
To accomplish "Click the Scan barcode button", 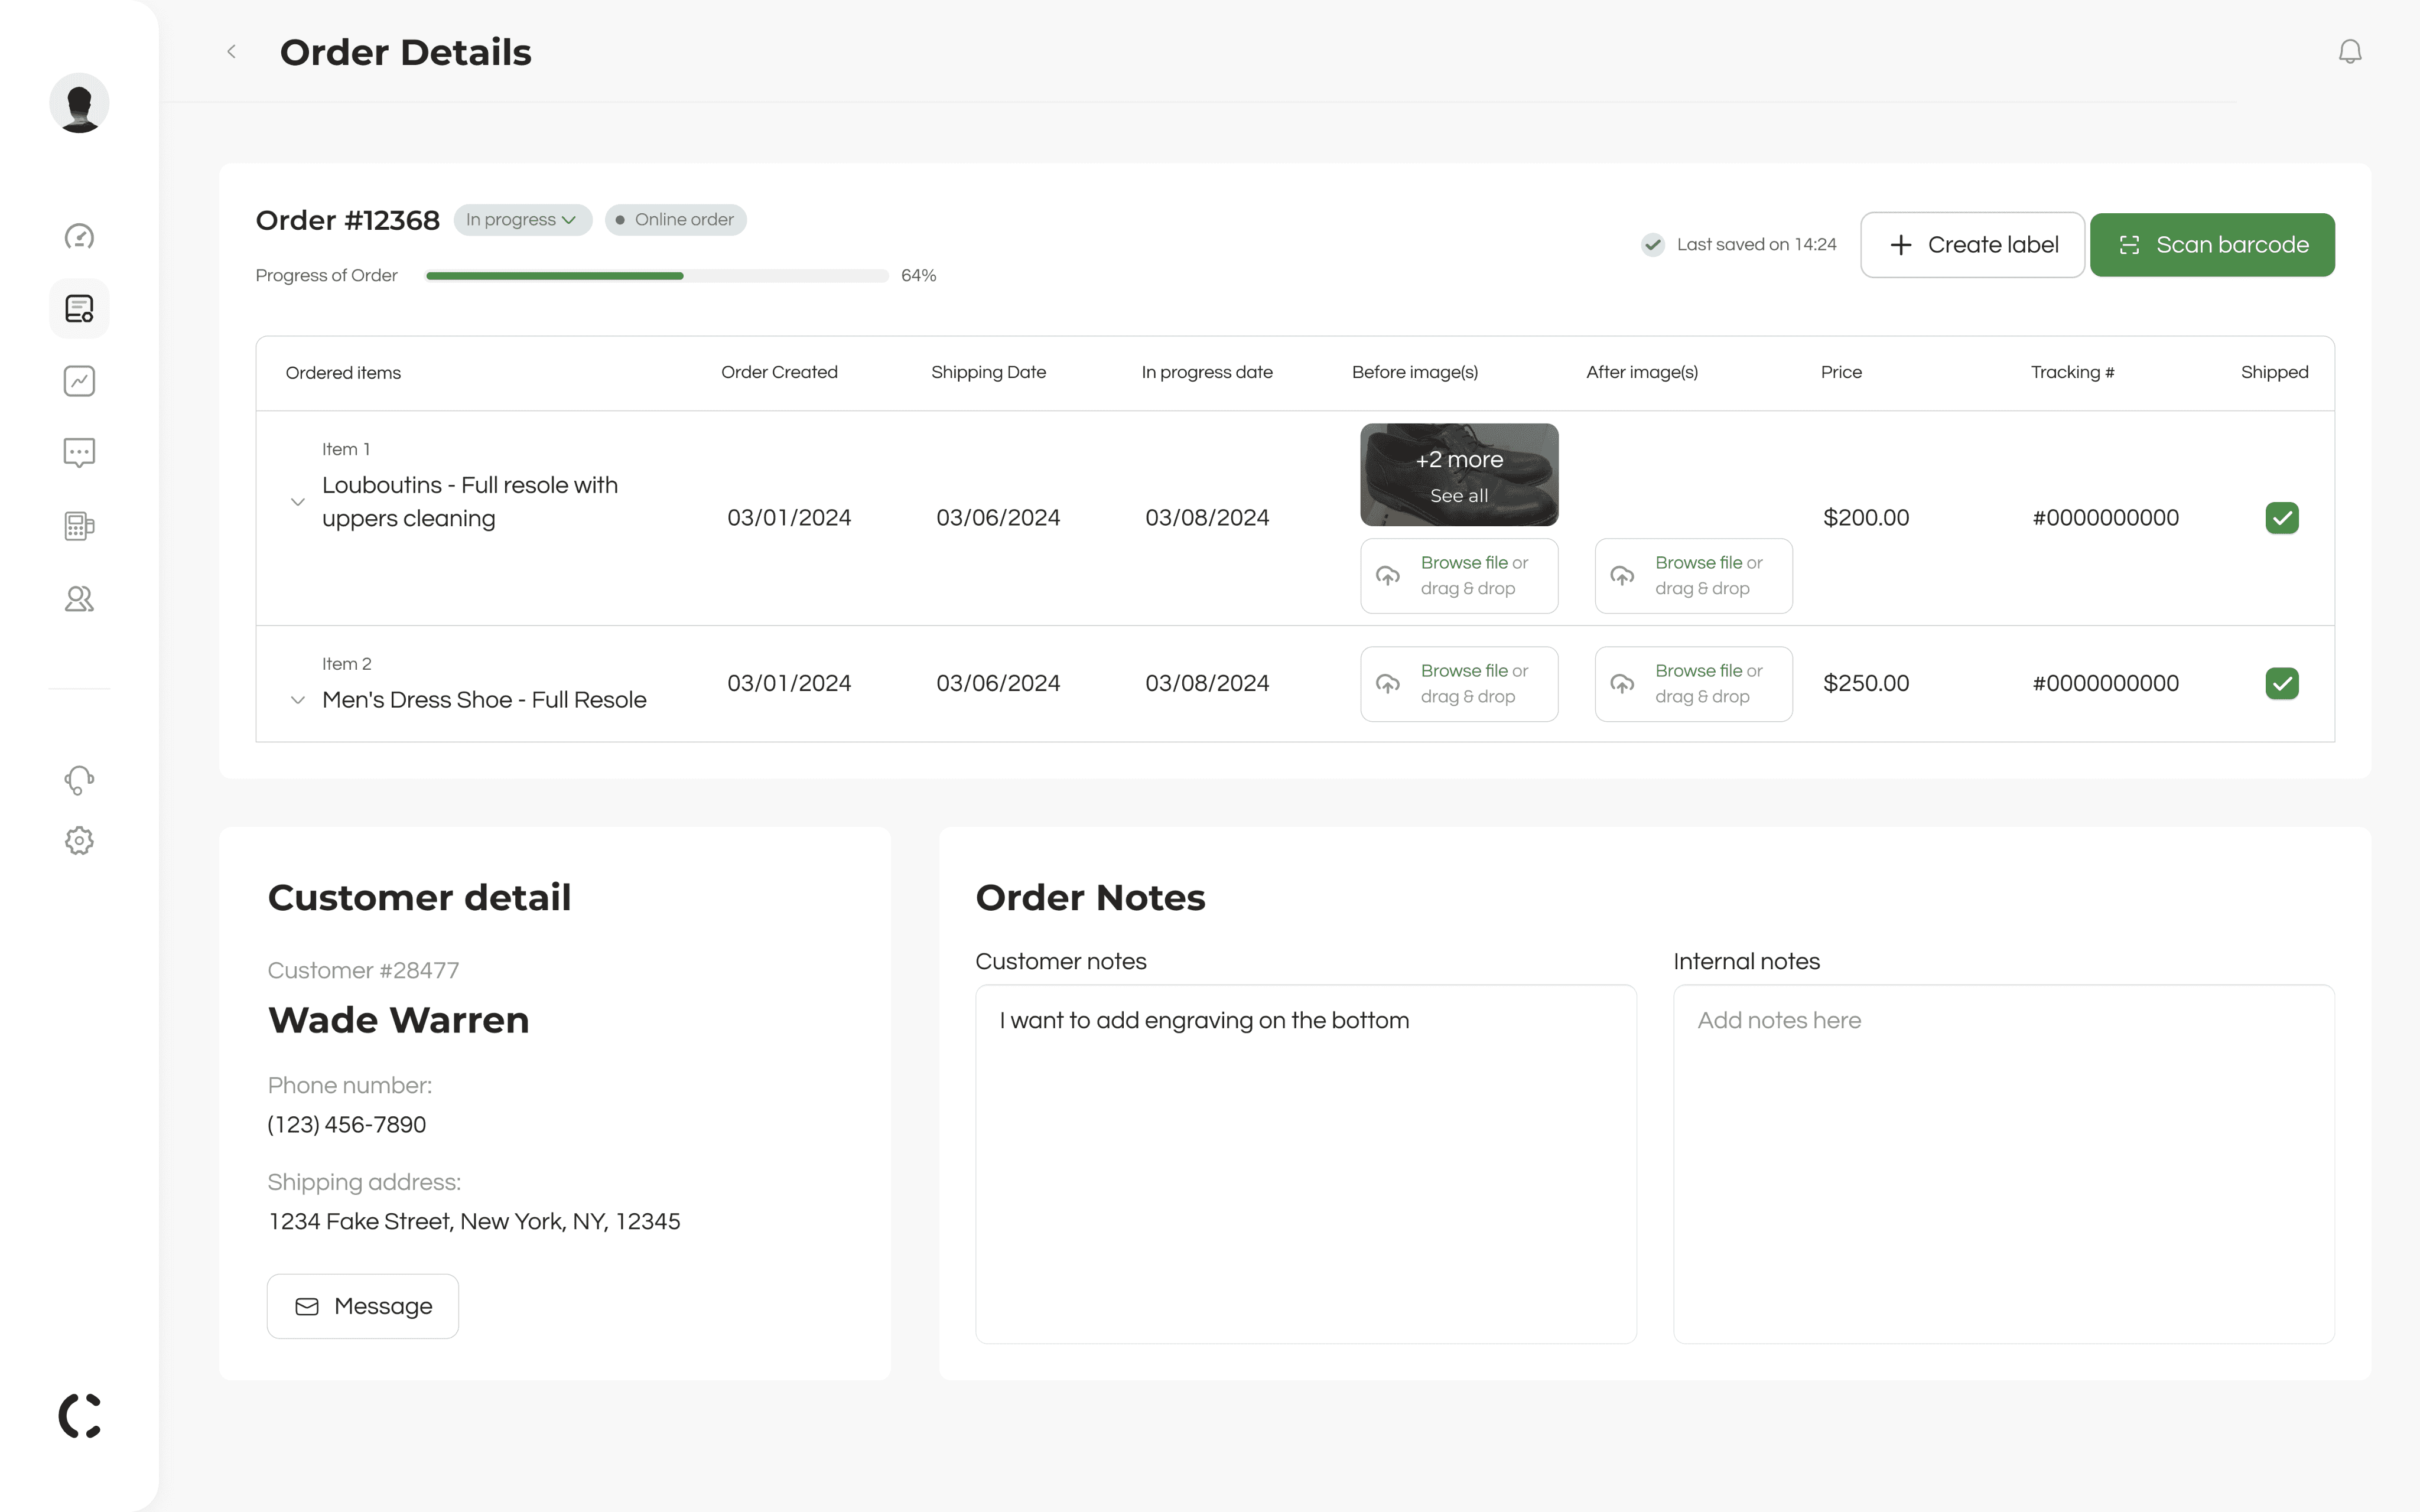I will (2212, 245).
